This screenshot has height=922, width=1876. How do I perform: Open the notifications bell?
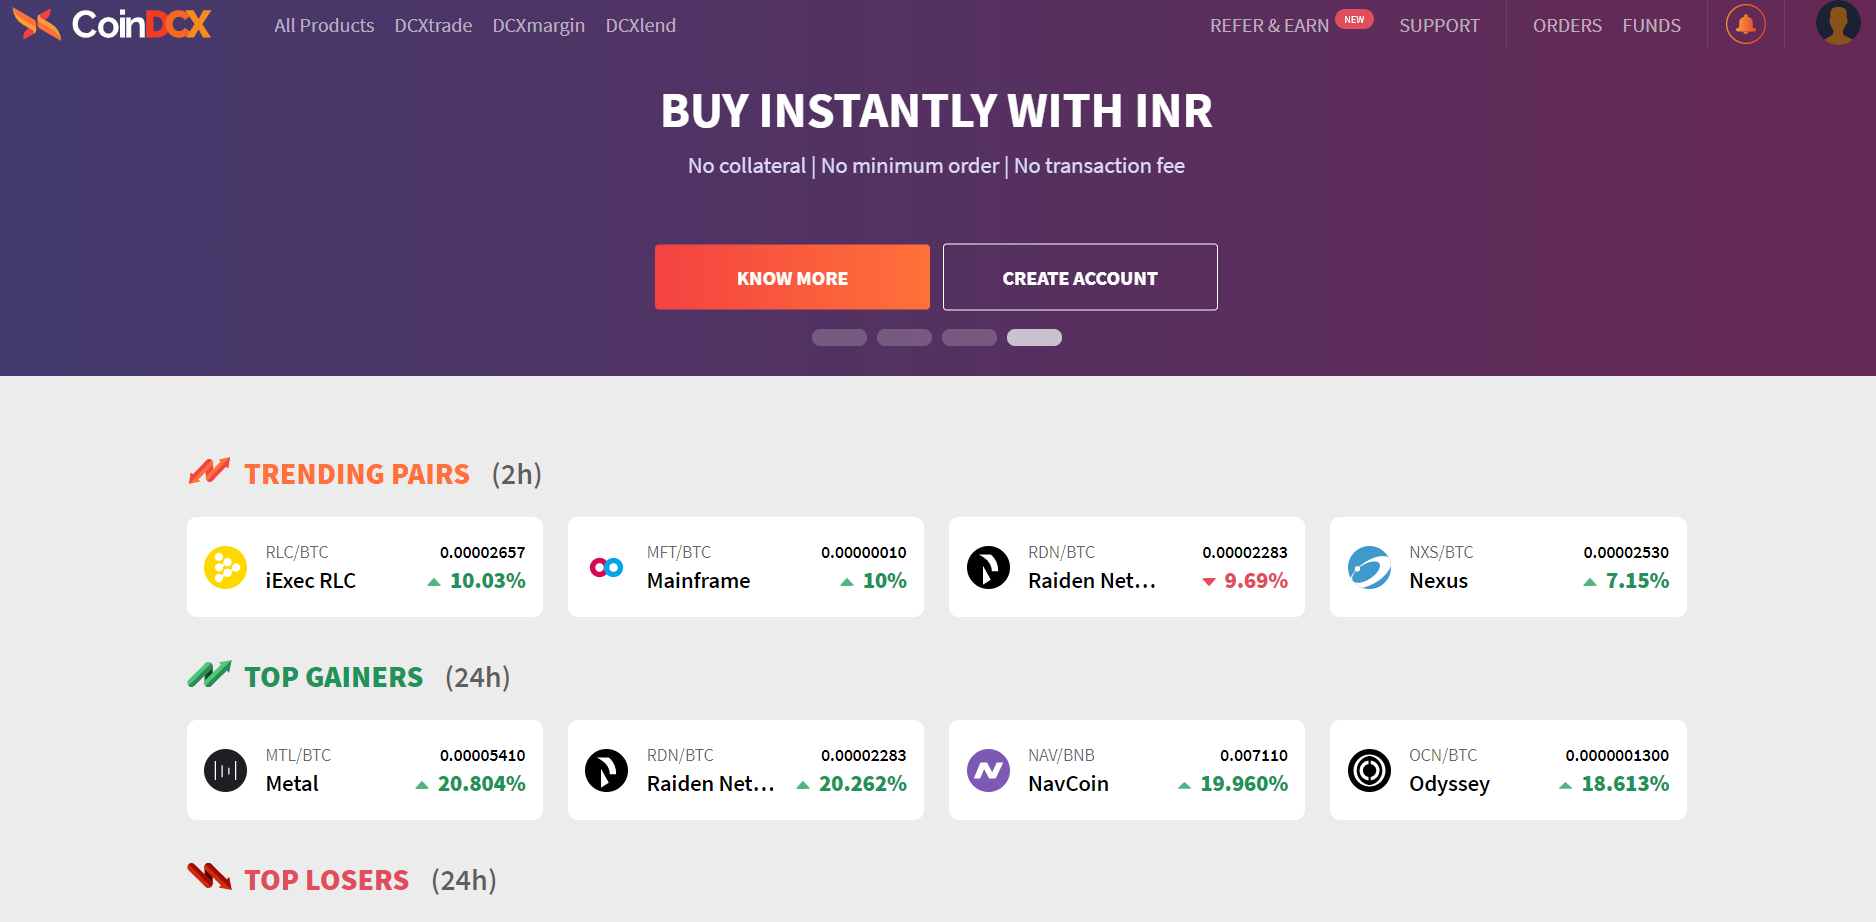tap(1745, 25)
